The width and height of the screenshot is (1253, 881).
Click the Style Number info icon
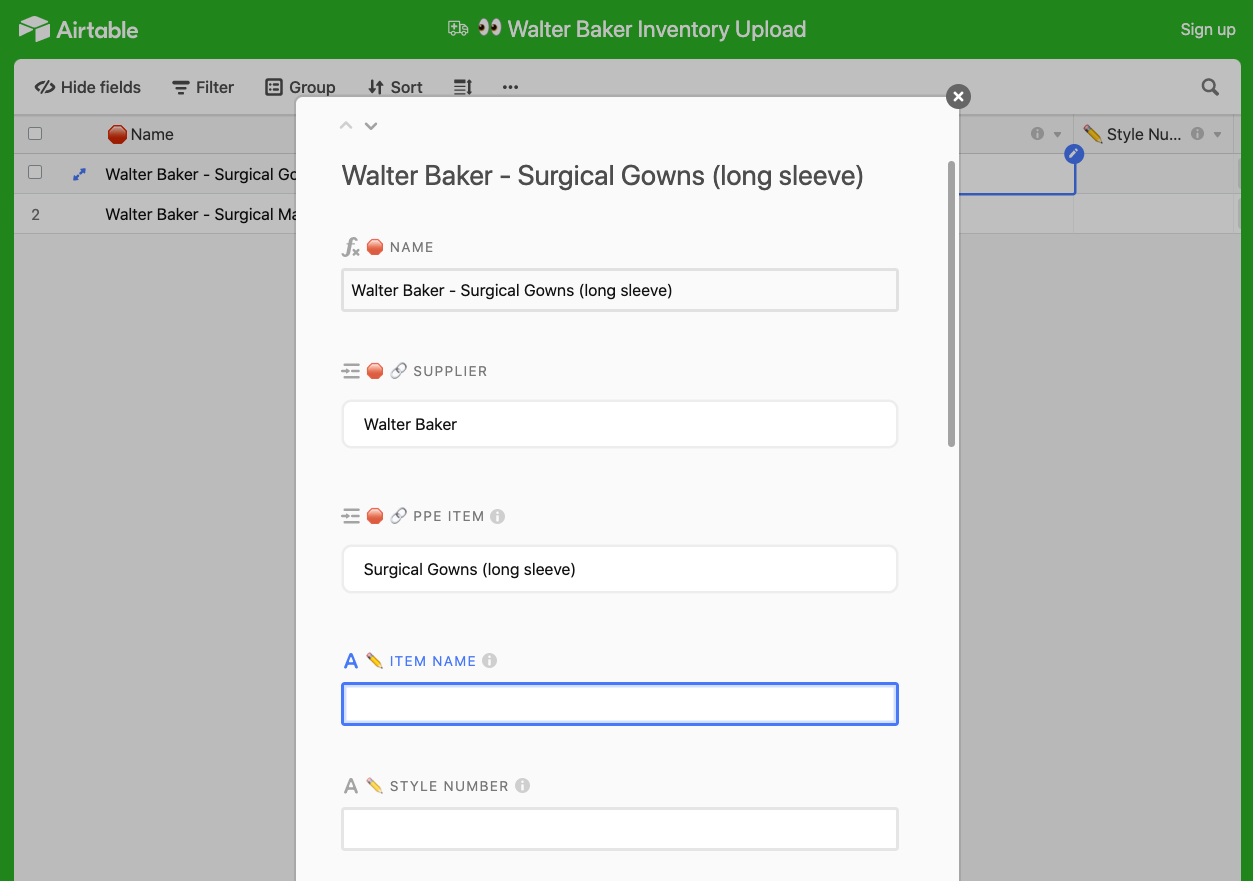522,786
